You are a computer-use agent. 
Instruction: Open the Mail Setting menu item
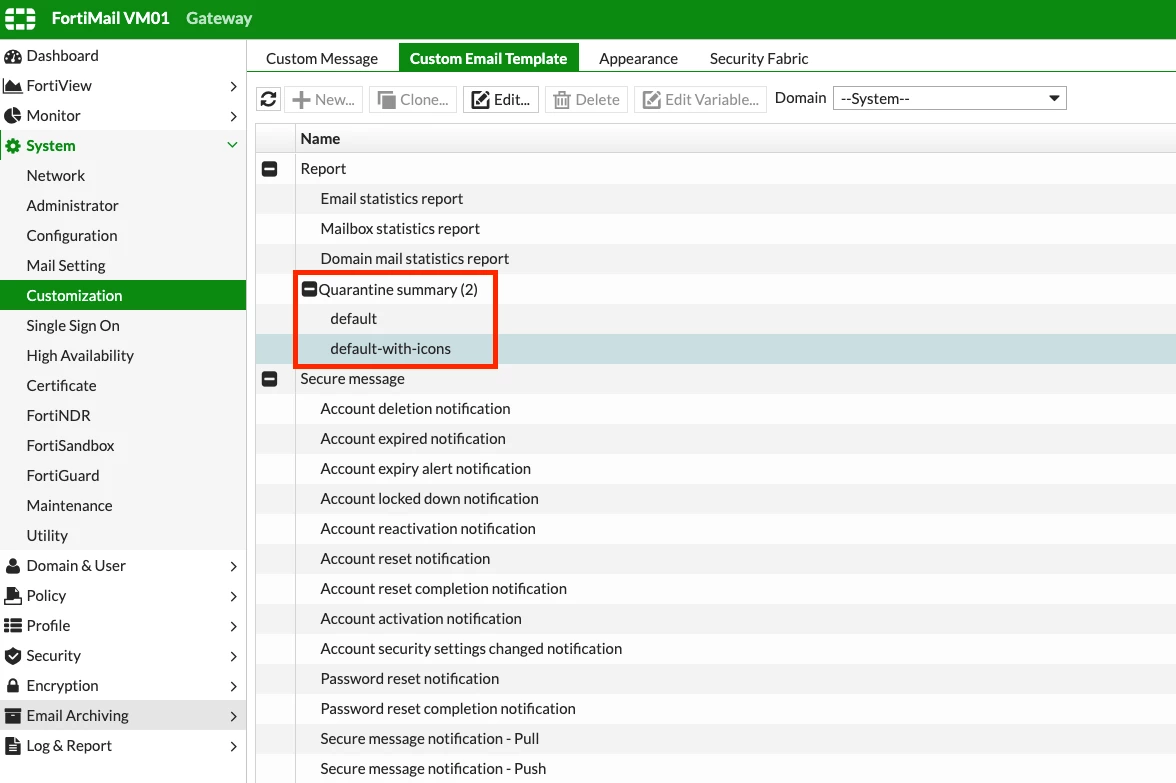(x=123, y=266)
